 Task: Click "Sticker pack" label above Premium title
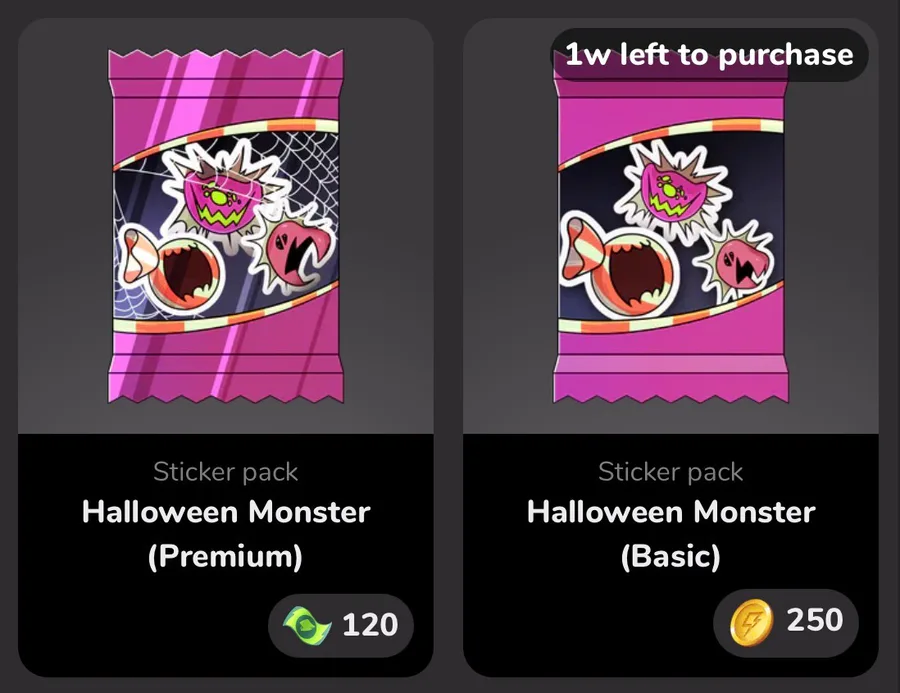pos(226,471)
